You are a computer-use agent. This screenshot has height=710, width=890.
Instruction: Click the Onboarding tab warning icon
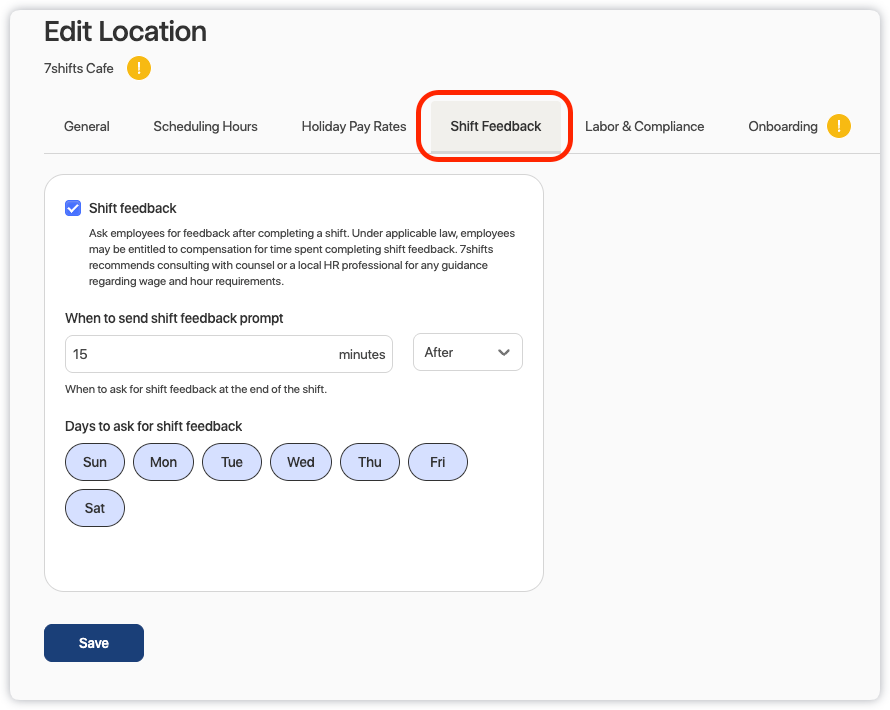[838, 127]
